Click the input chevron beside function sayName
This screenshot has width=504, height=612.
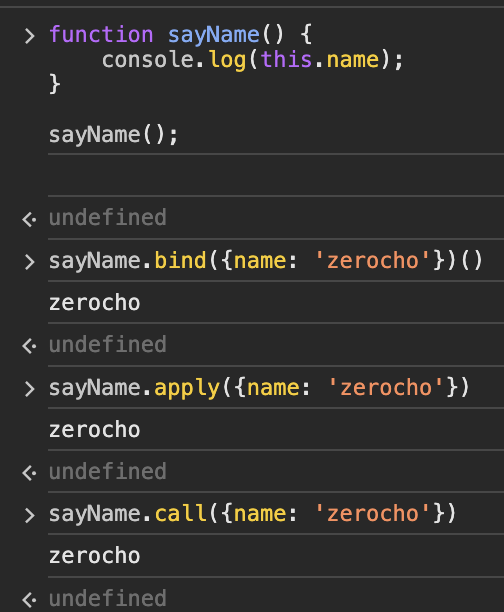tap(30, 36)
